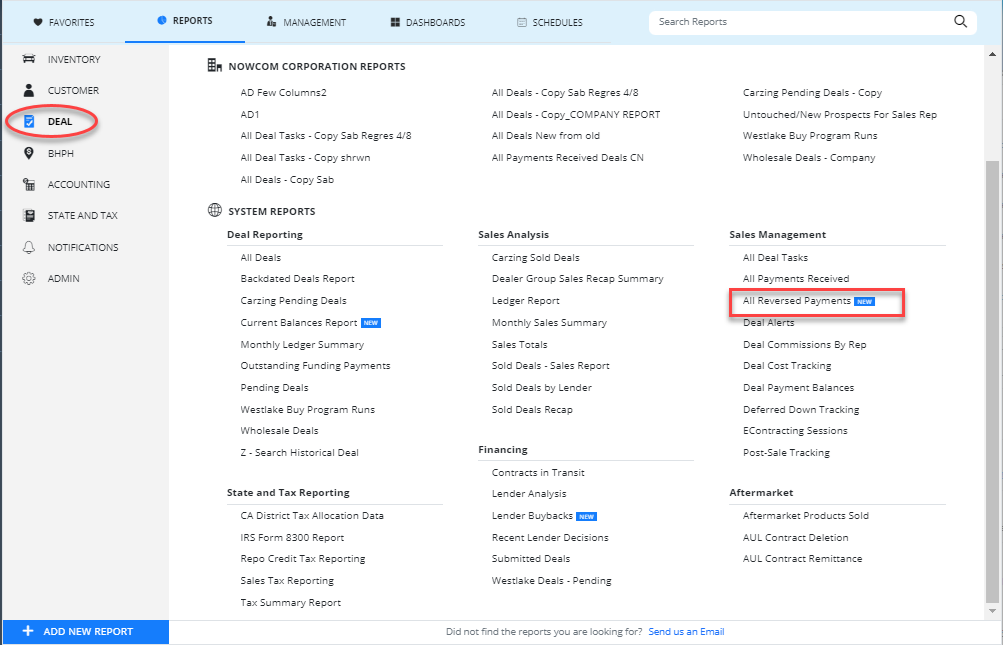Open the Outstanding Funding Payments report
The height and width of the screenshot is (645, 1003).
click(x=315, y=366)
